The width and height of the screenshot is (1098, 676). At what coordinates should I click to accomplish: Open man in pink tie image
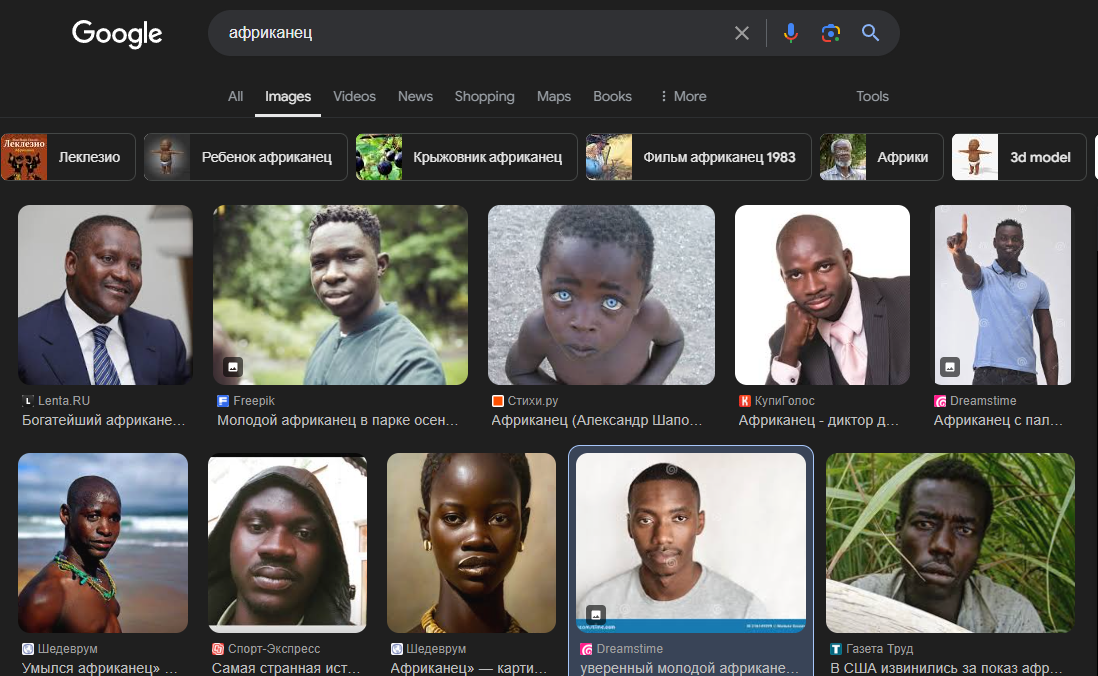point(822,295)
